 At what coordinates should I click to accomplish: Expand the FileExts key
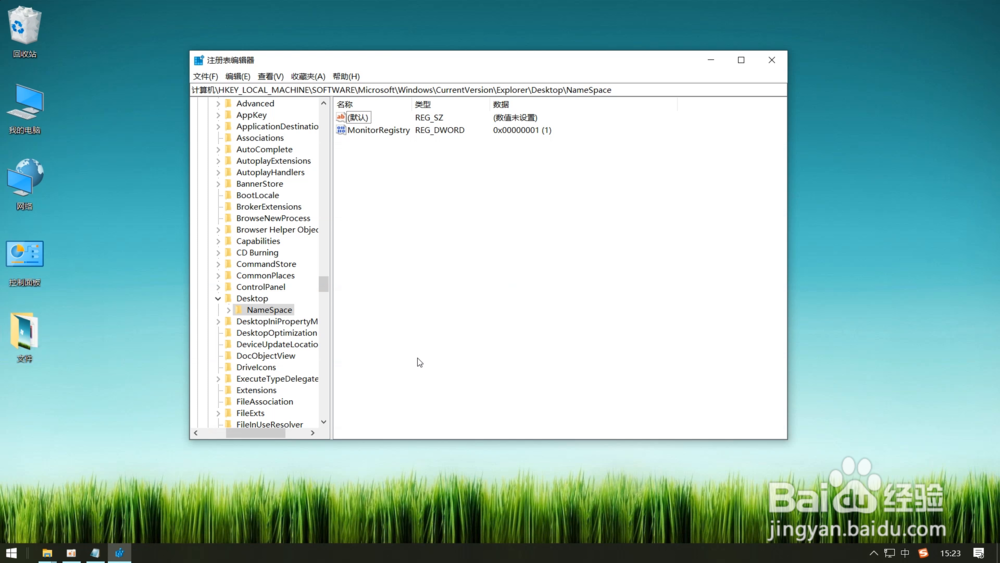click(218, 413)
